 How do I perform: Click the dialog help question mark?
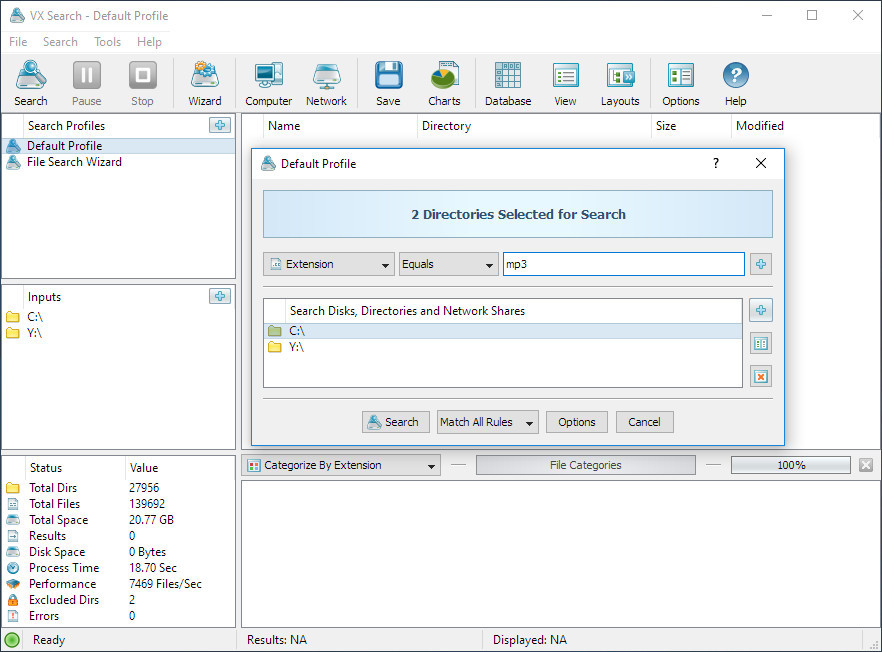(x=716, y=163)
